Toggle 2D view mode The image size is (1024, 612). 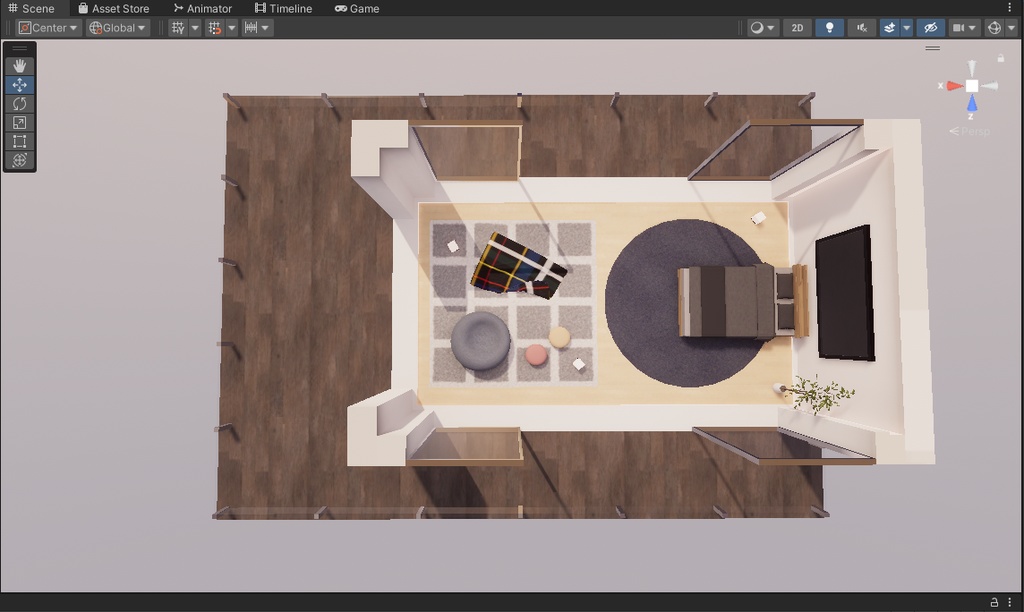[797, 28]
